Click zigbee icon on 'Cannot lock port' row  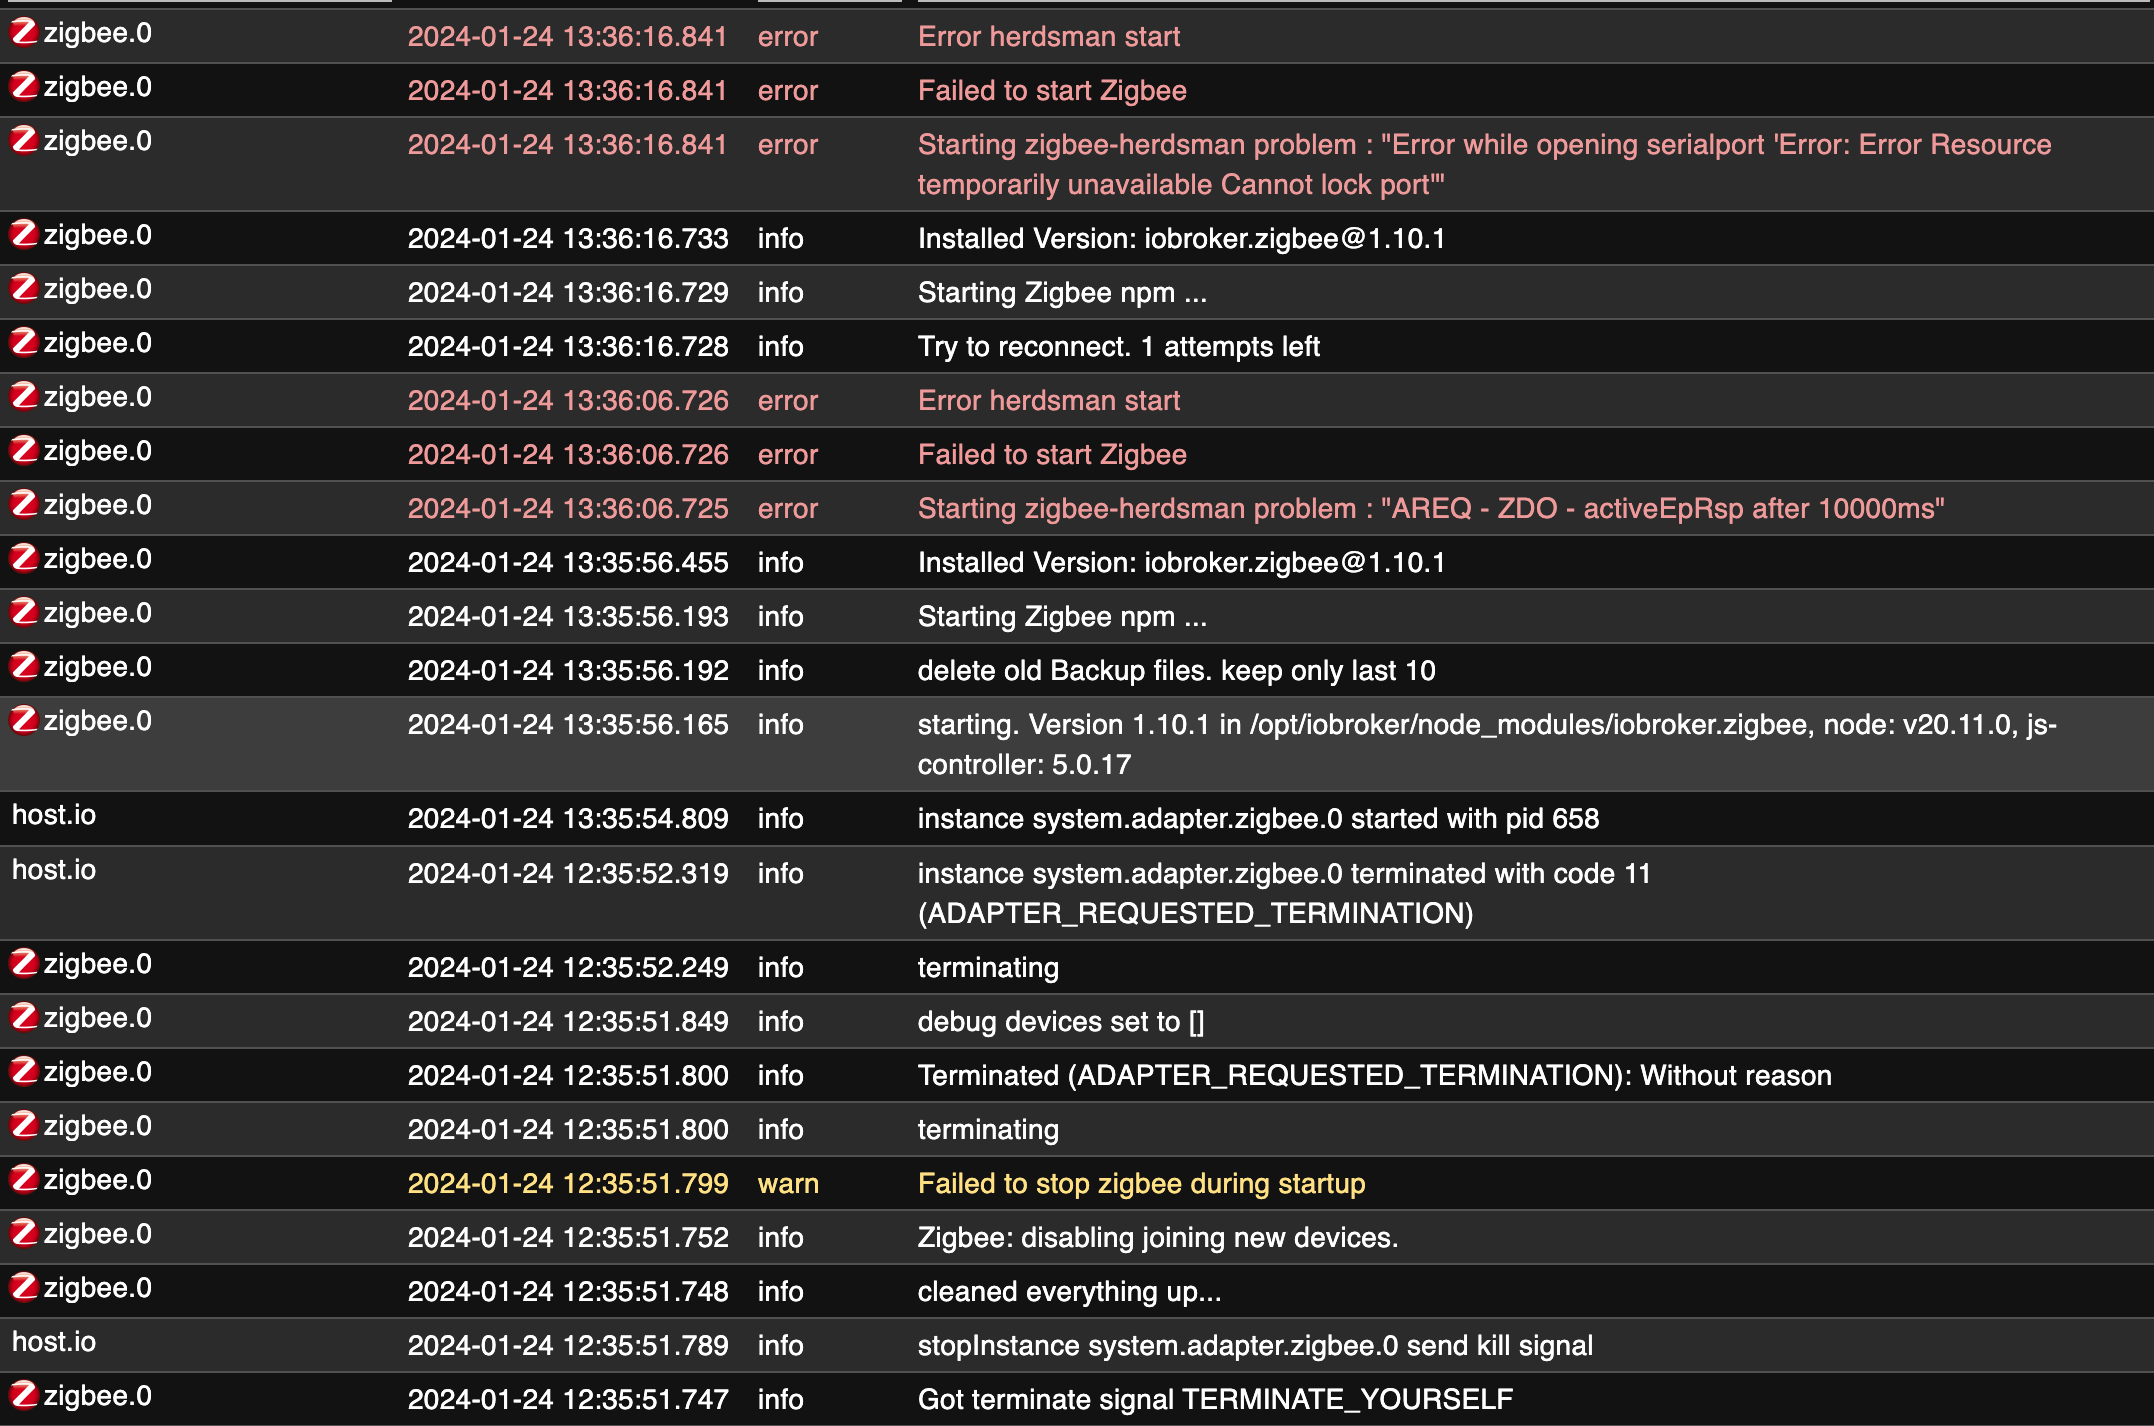coord(24,140)
